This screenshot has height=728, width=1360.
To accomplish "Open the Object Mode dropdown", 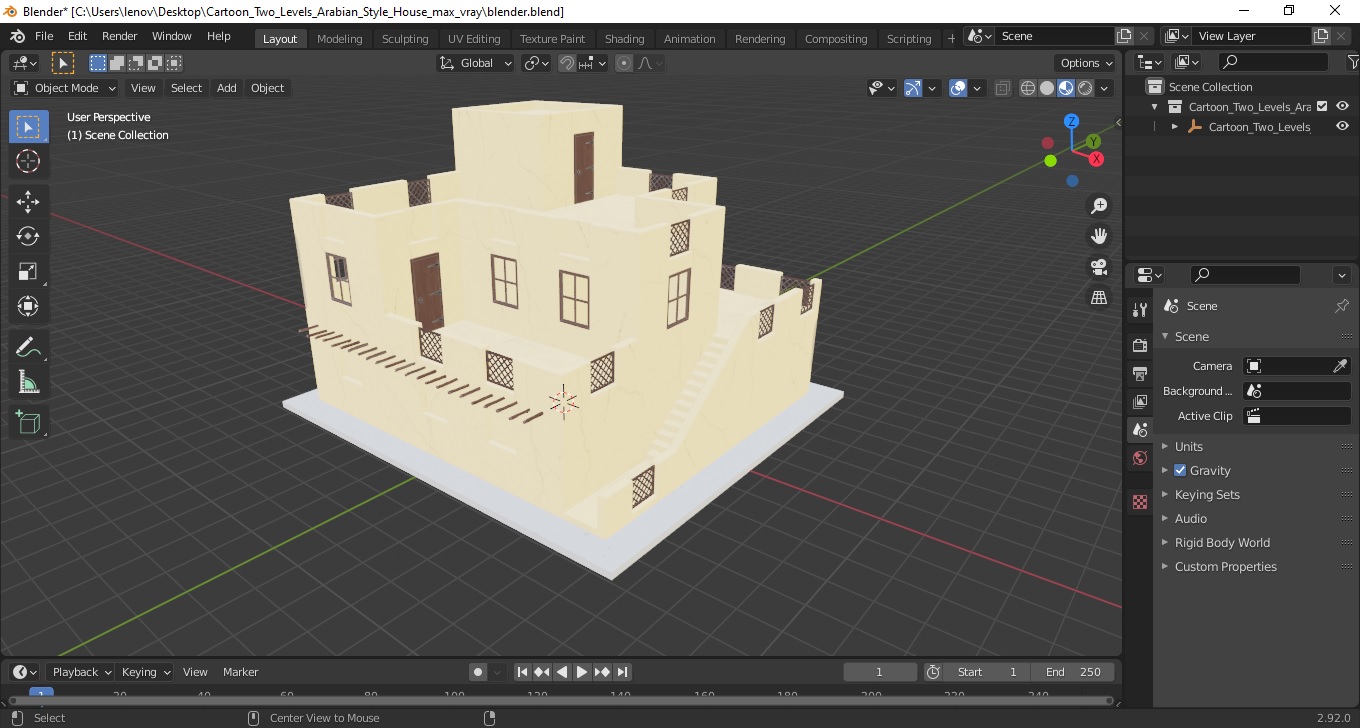I will tap(65, 88).
